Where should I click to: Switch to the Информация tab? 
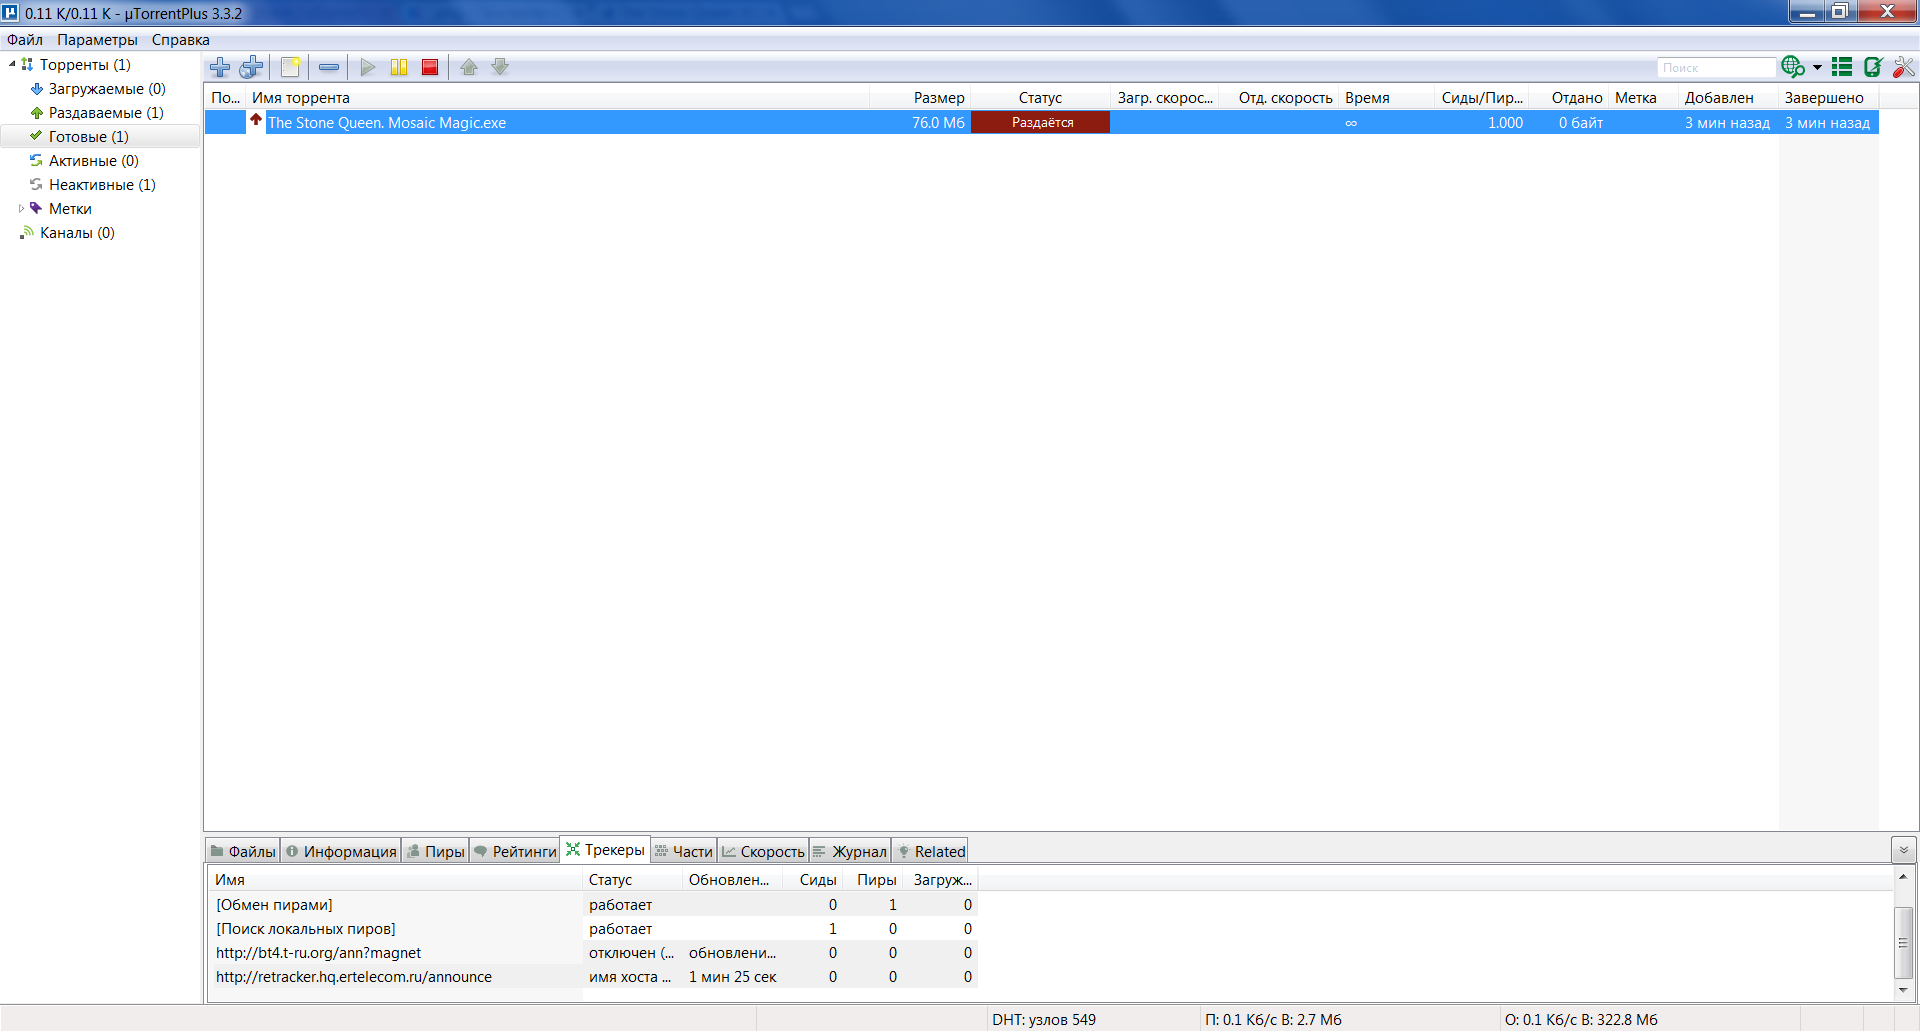click(x=341, y=851)
